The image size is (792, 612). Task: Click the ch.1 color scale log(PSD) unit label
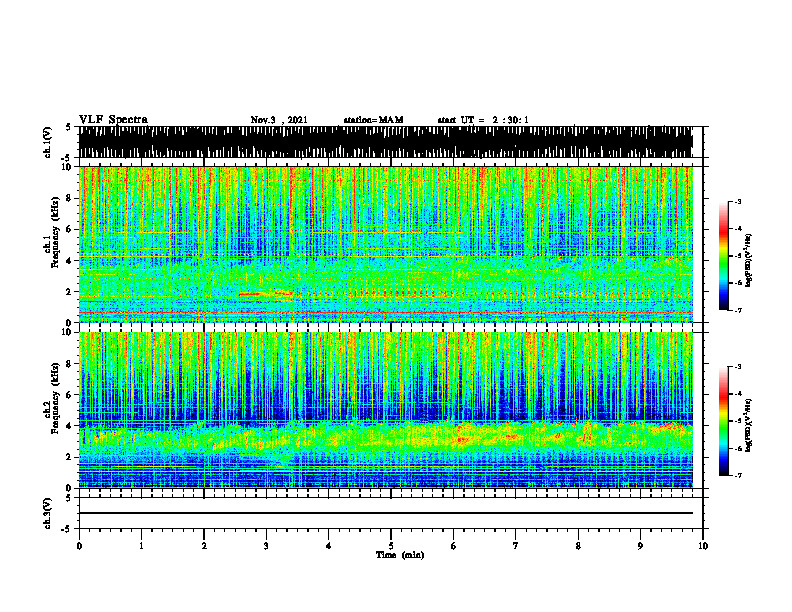749,260
